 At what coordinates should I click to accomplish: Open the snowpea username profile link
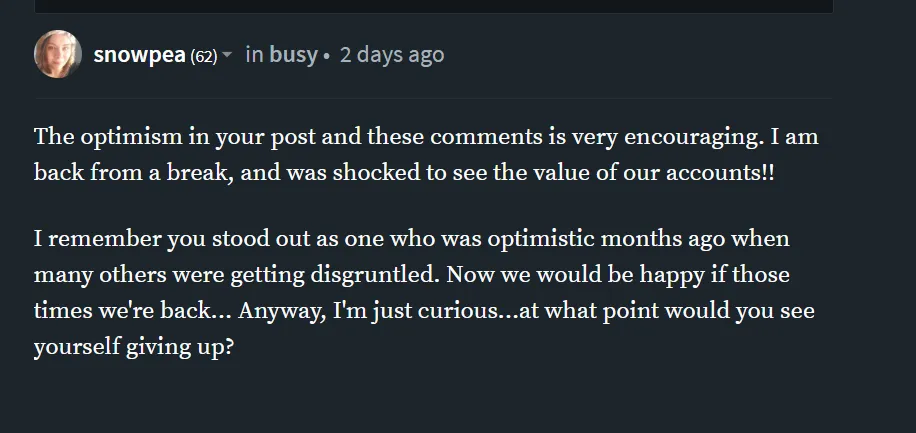click(x=139, y=55)
